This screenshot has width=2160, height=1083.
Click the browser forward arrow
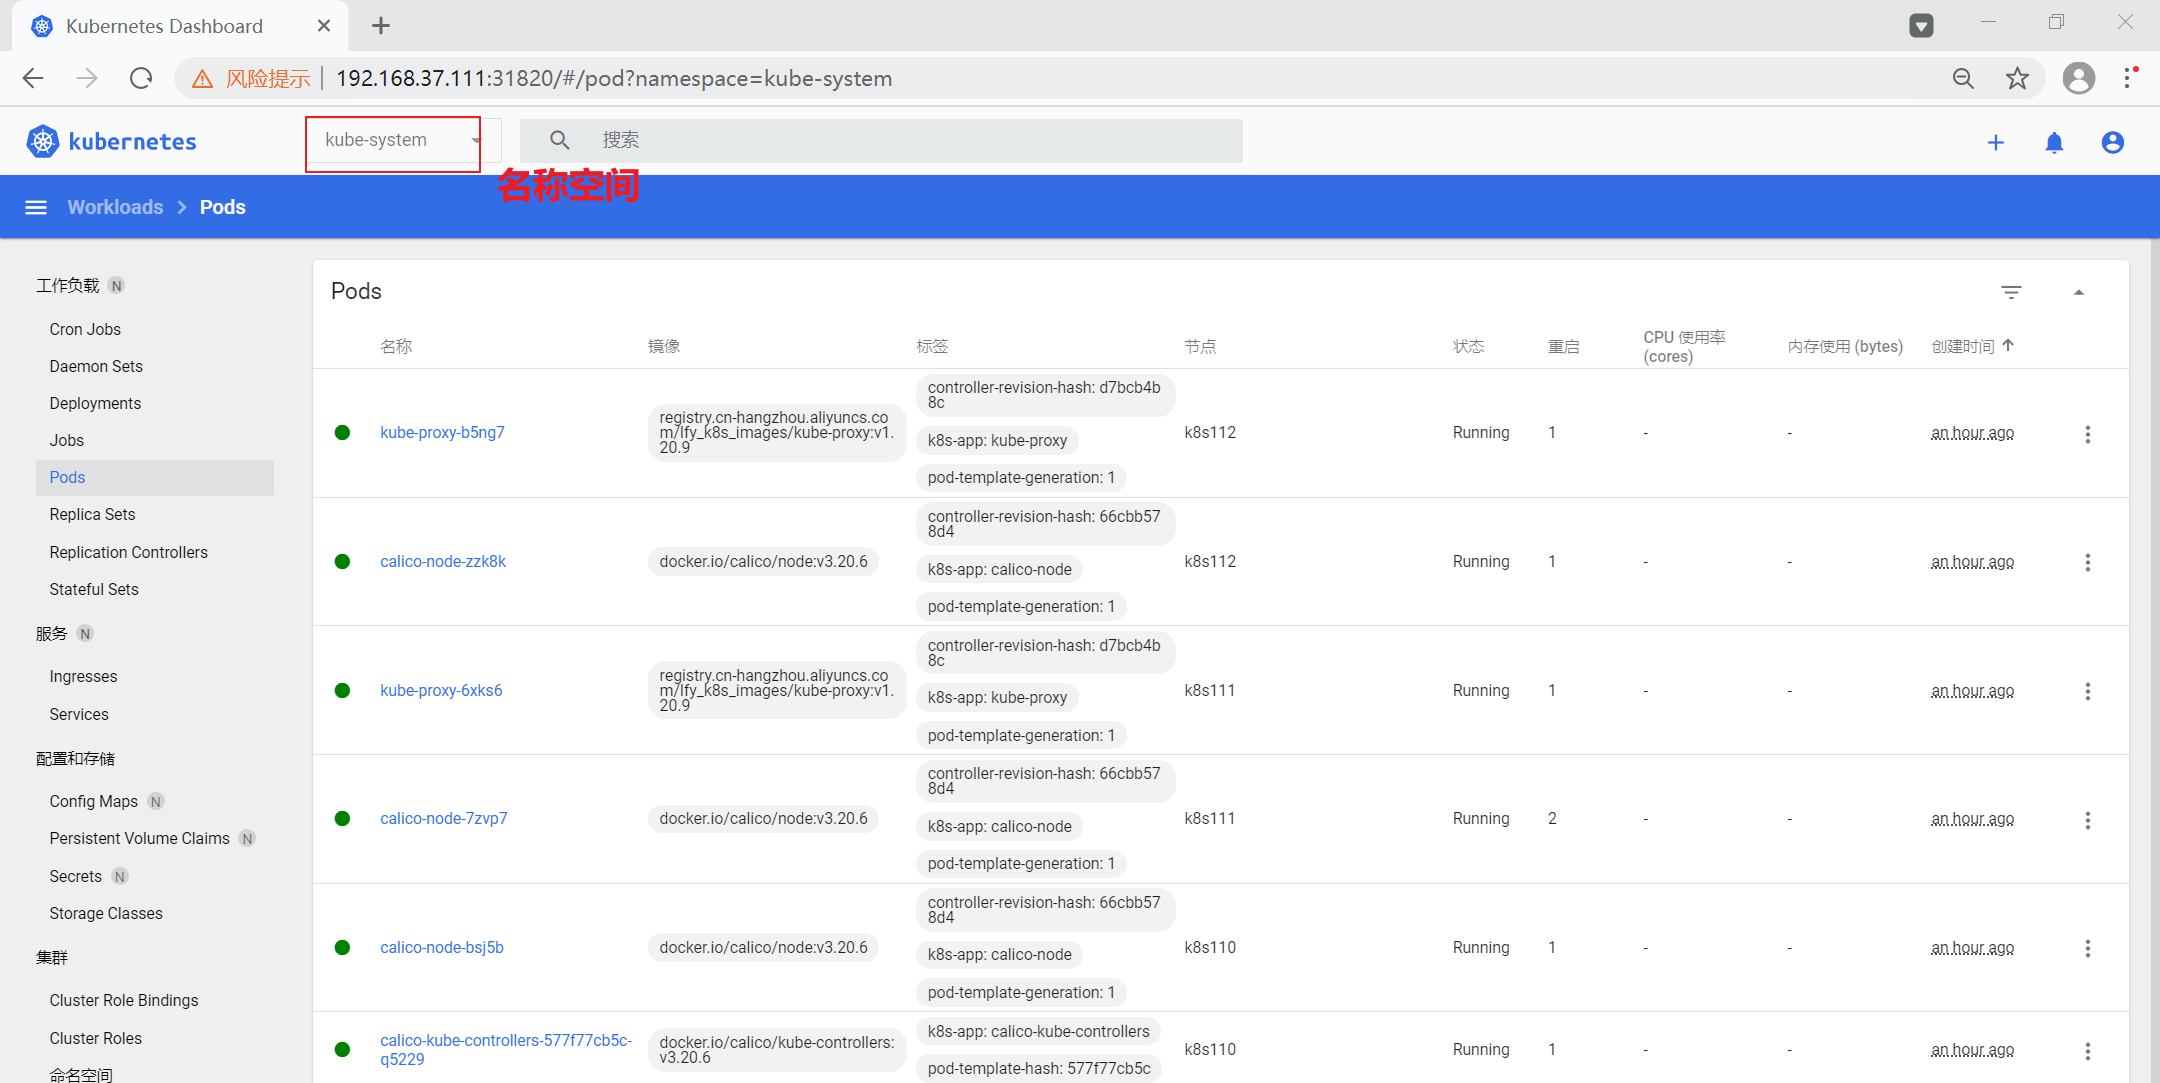click(x=87, y=78)
